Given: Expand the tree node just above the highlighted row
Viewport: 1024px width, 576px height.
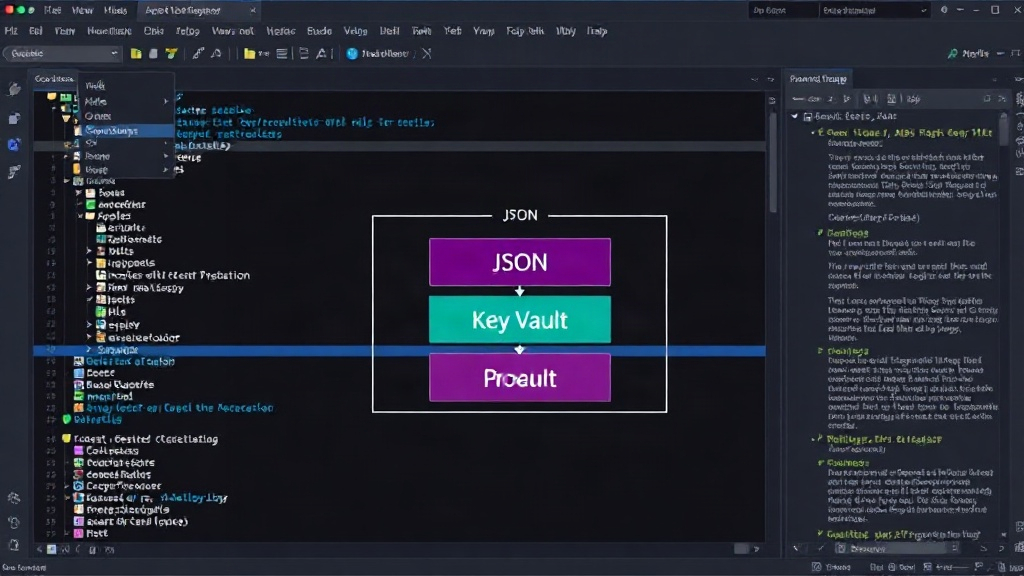Looking at the screenshot, I should (89, 338).
